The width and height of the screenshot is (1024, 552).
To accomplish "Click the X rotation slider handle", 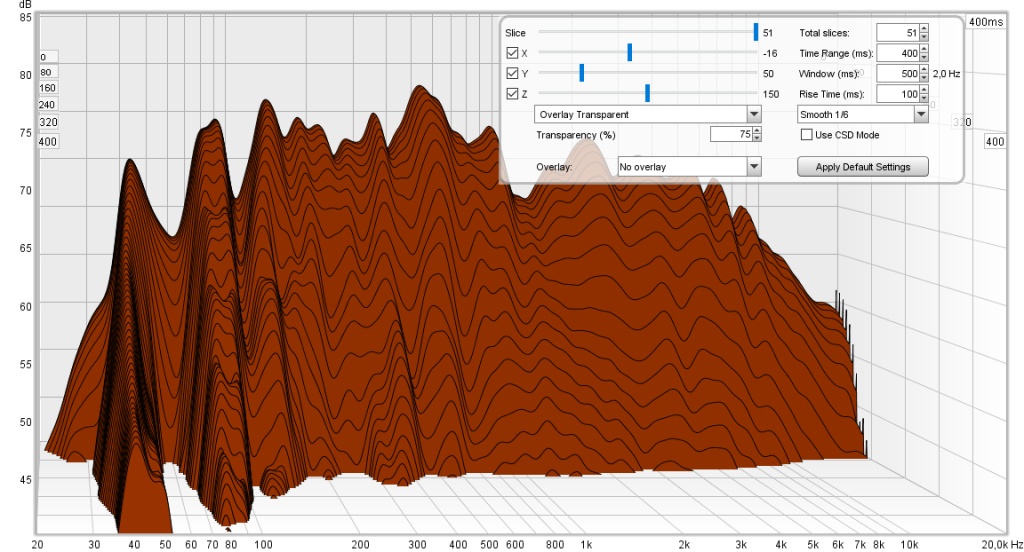I will tap(630, 53).
